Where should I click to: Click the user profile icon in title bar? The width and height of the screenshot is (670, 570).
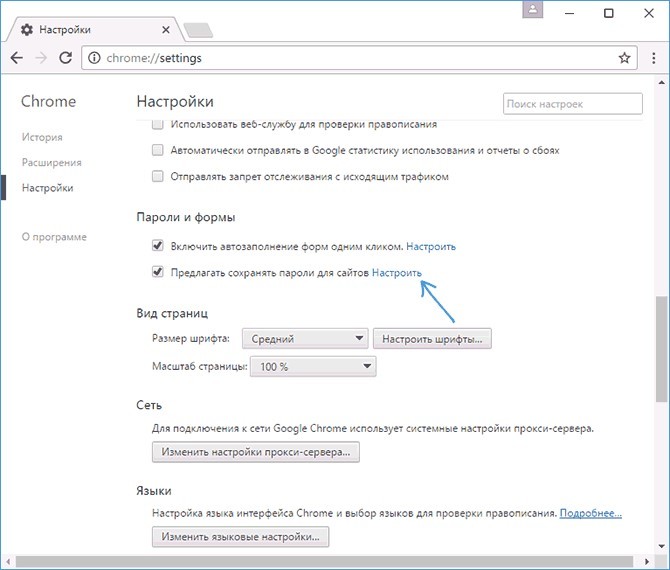[535, 10]
